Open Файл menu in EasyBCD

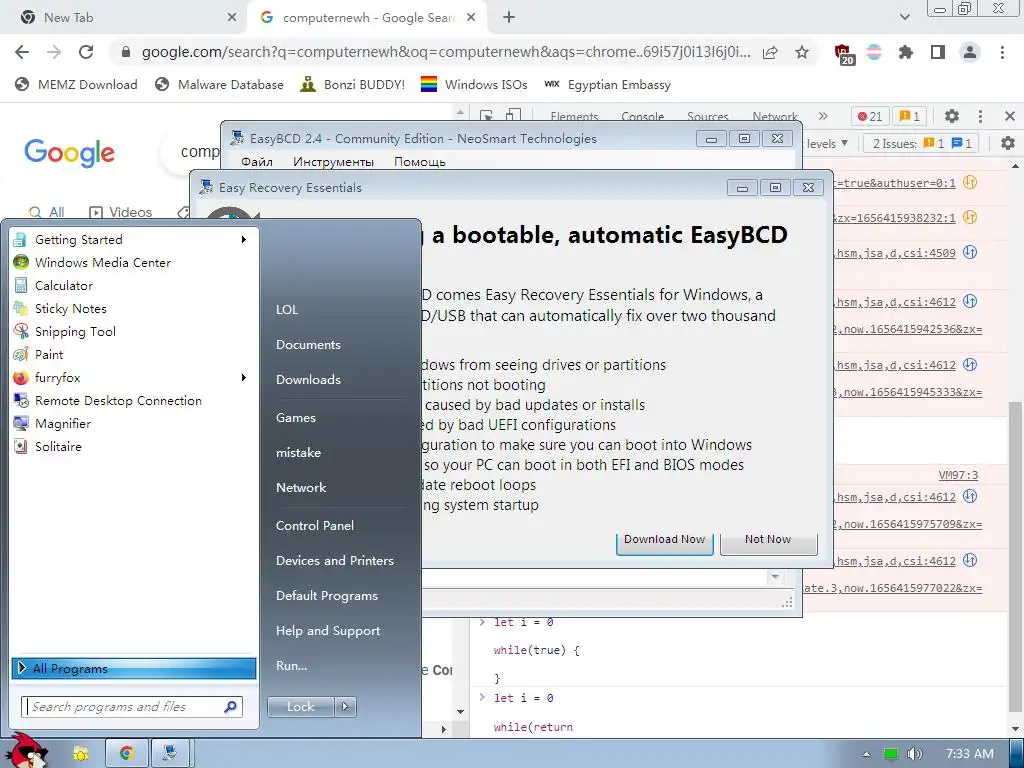(x=257, y=162)
